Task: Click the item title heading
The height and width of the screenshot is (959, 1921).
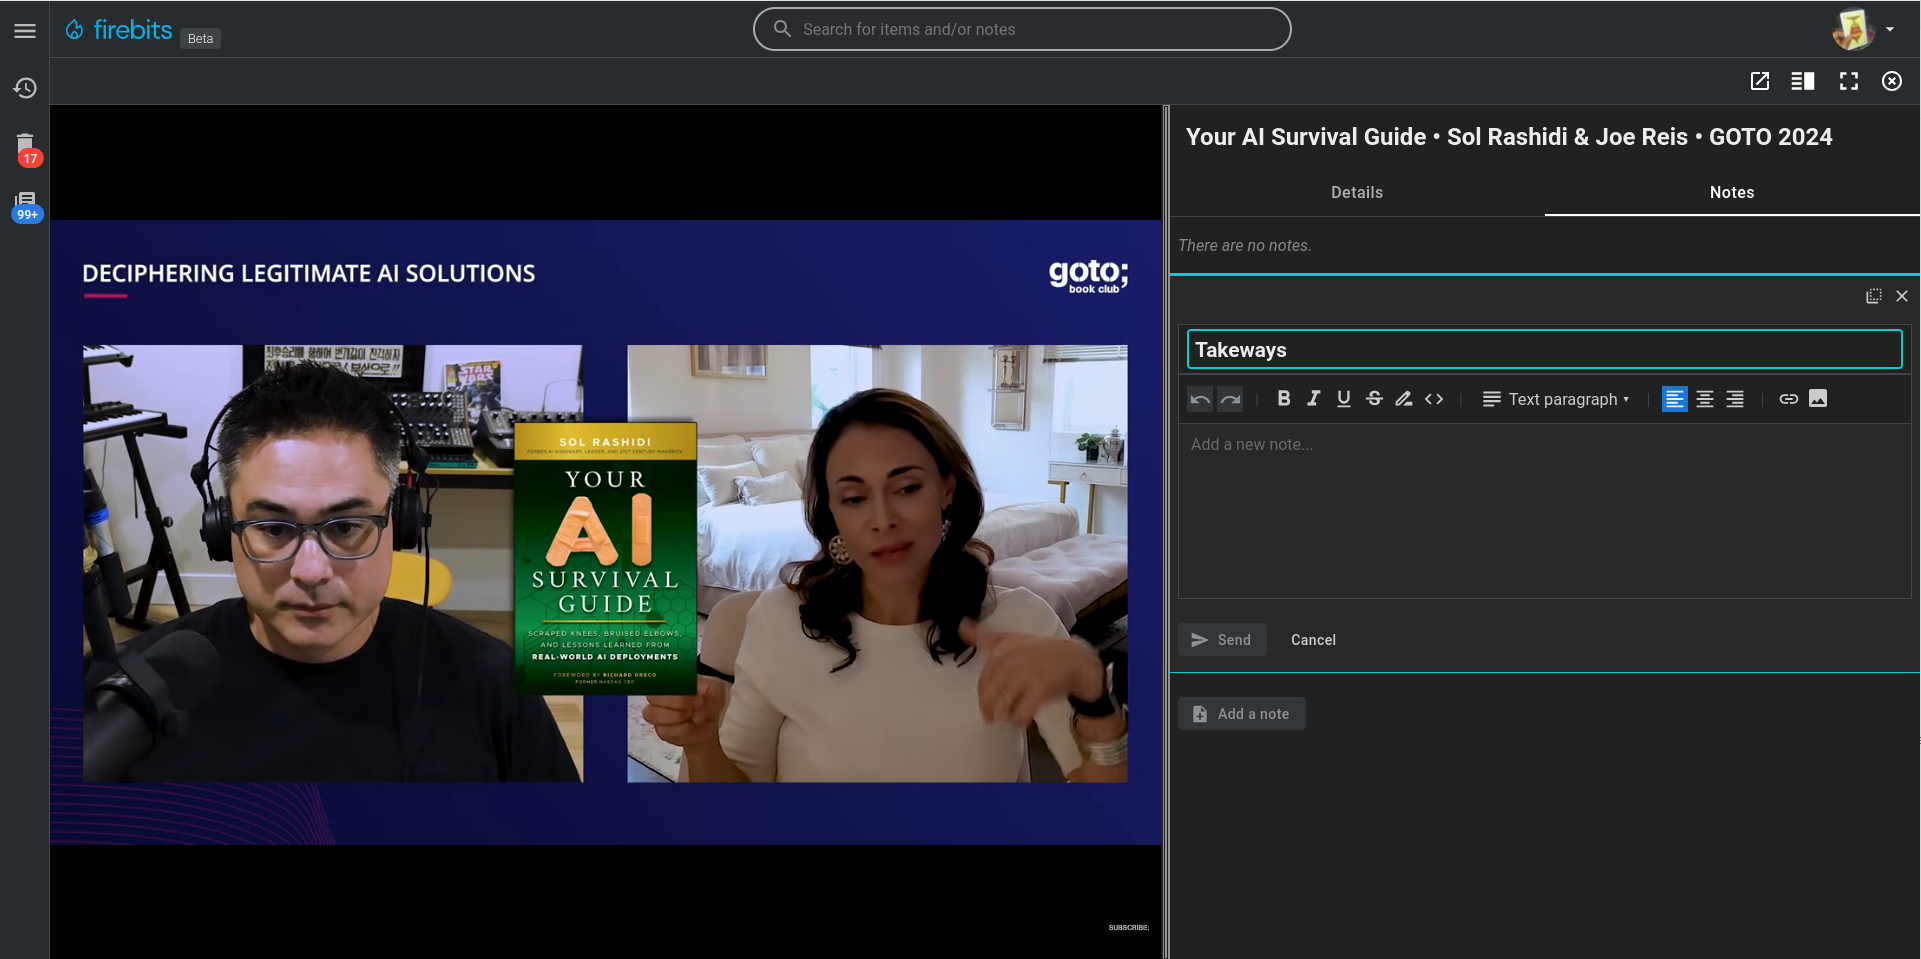Action: 1509,137
